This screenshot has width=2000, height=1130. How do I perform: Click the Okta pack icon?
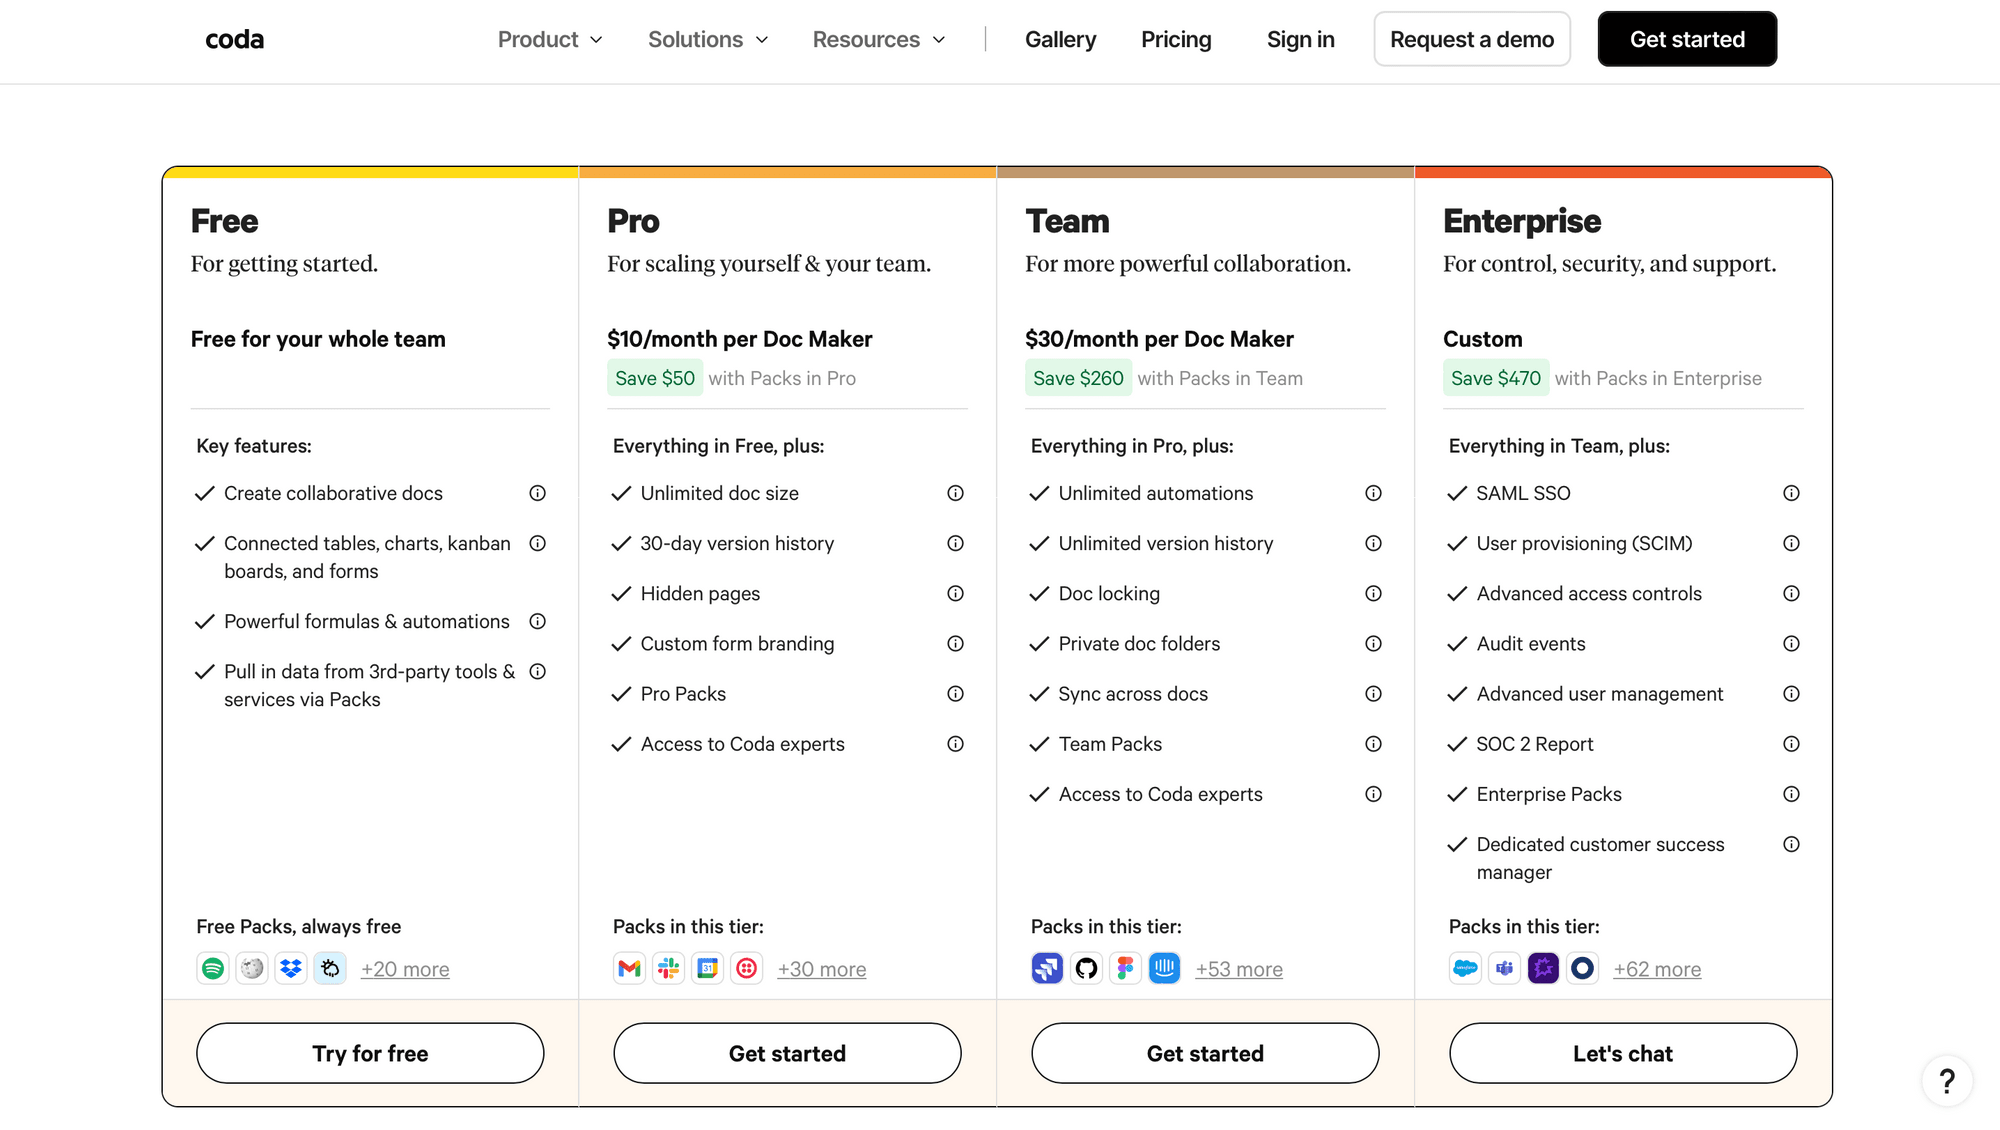click(1582, 968)
